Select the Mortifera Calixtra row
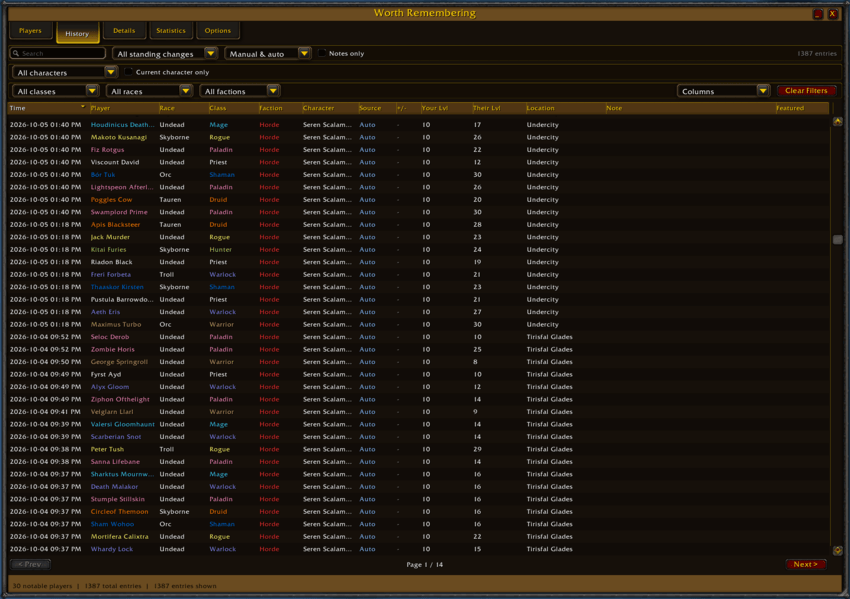 coord(418,537)
